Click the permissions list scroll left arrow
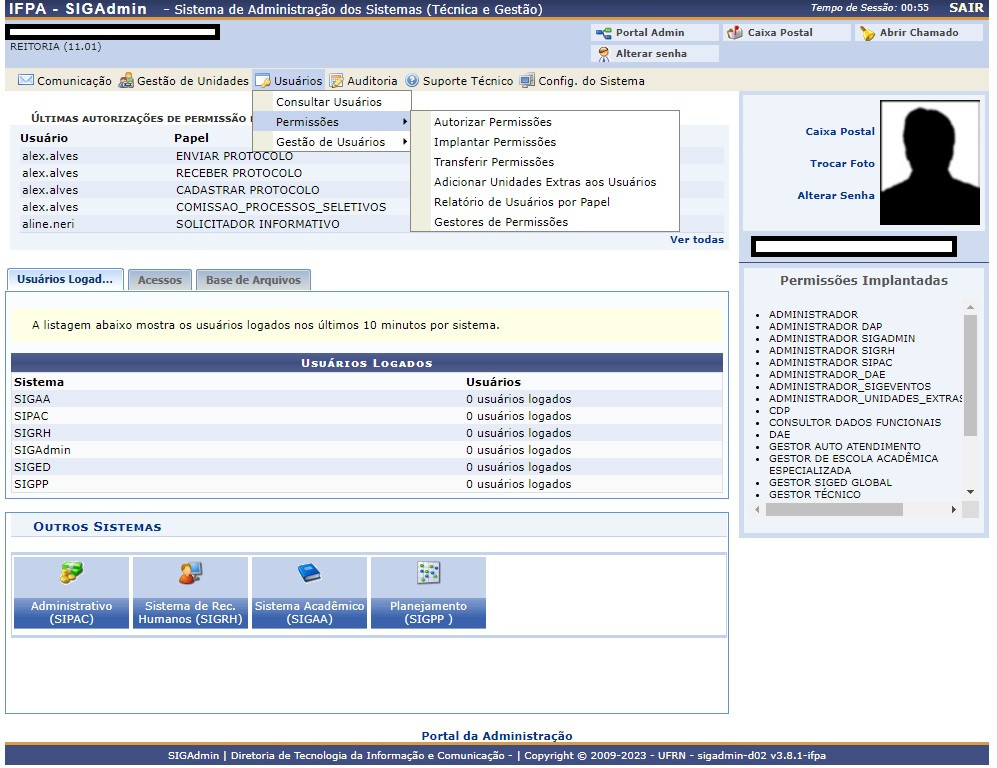The height and width of the screenshot is (768, 997). [757, 509]
